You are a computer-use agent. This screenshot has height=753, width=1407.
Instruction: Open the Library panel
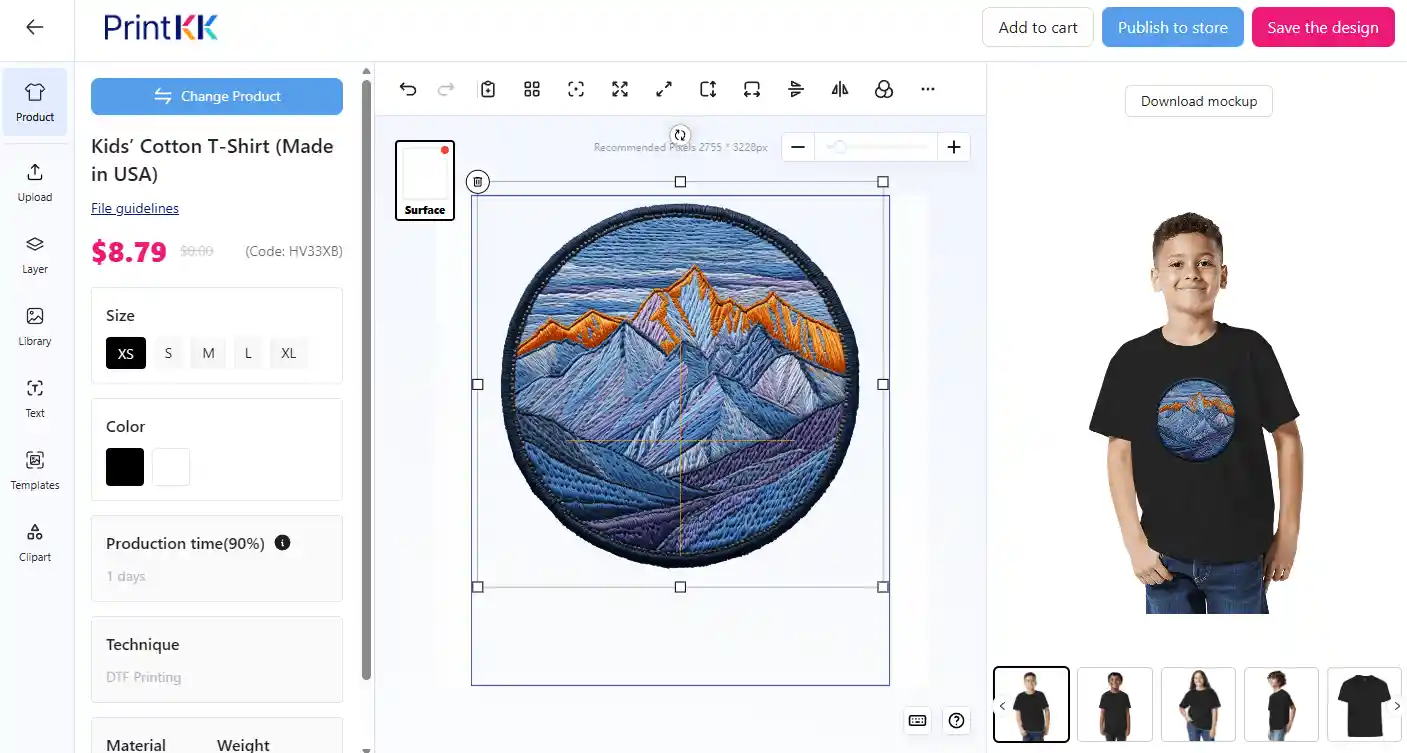35,326
